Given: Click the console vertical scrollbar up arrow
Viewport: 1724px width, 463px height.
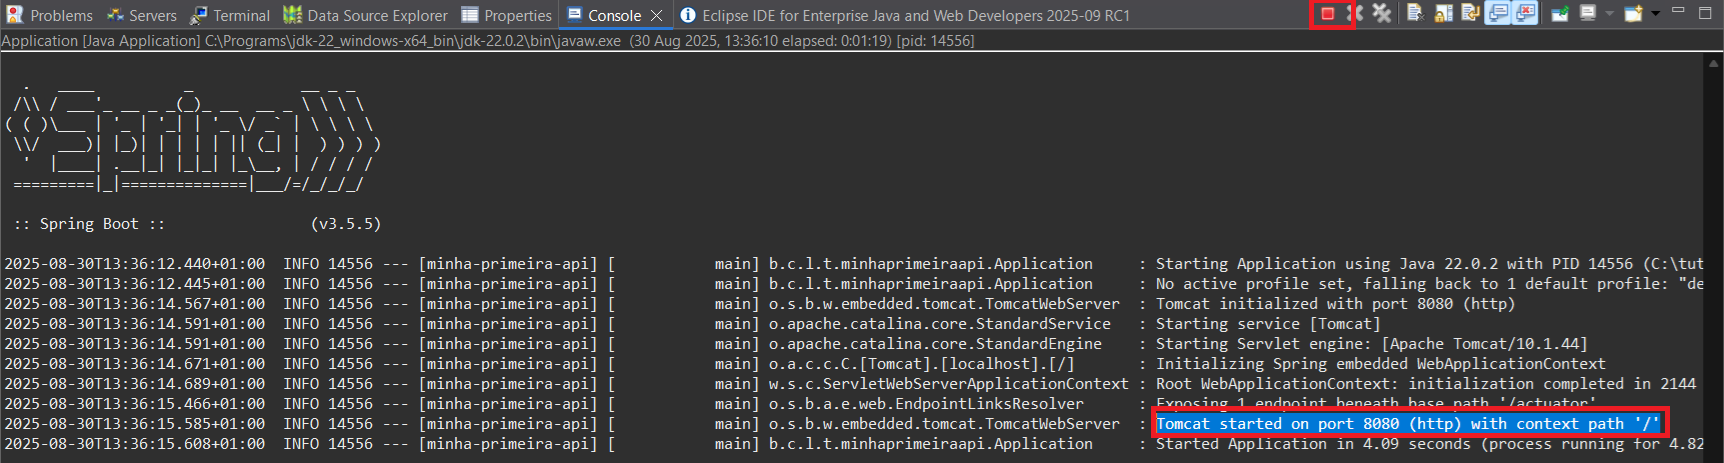Looking at the screenshot, I should 1713,63.
